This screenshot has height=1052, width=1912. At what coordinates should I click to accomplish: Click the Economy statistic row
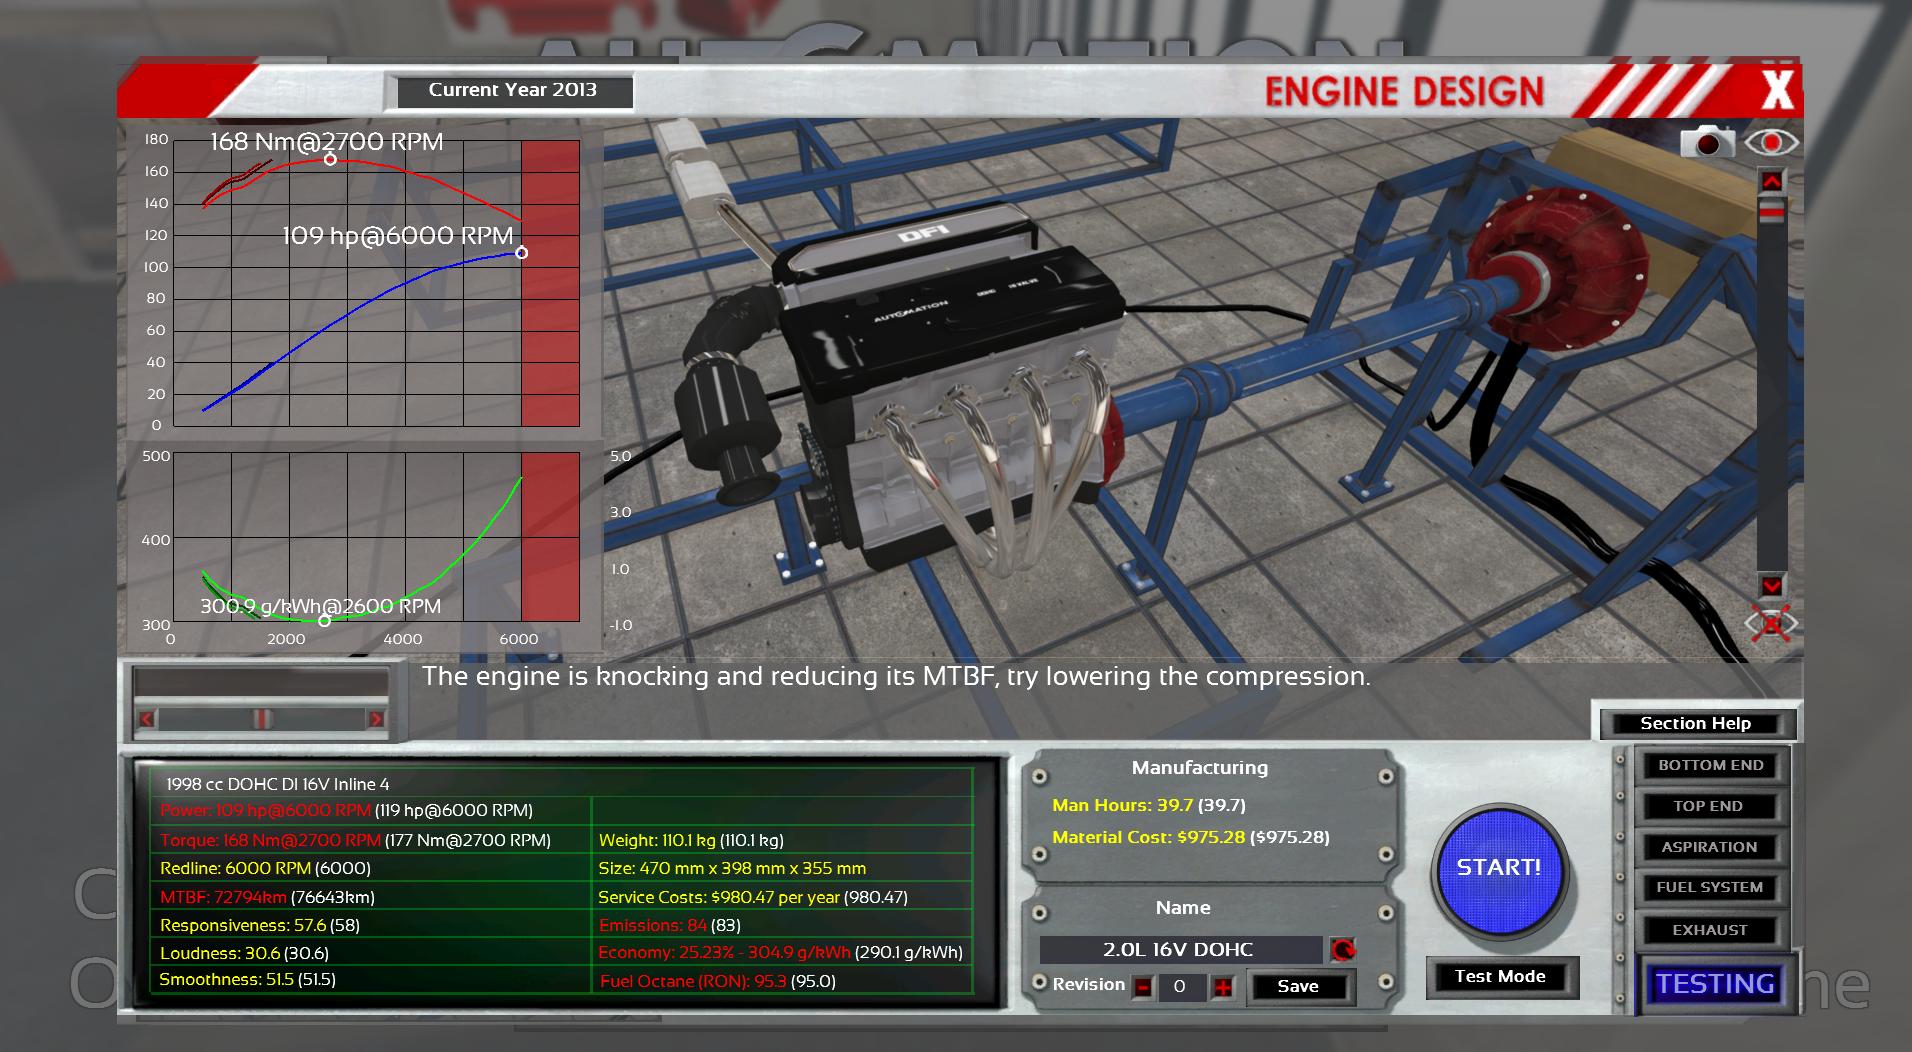[x=781, y=952]
